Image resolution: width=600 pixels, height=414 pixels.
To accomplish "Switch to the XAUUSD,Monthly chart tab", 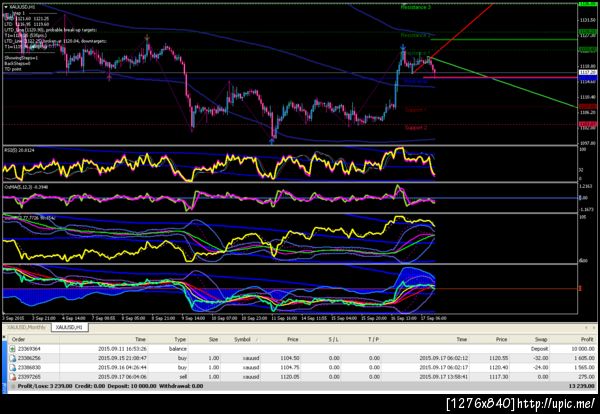I will point(26,328).
